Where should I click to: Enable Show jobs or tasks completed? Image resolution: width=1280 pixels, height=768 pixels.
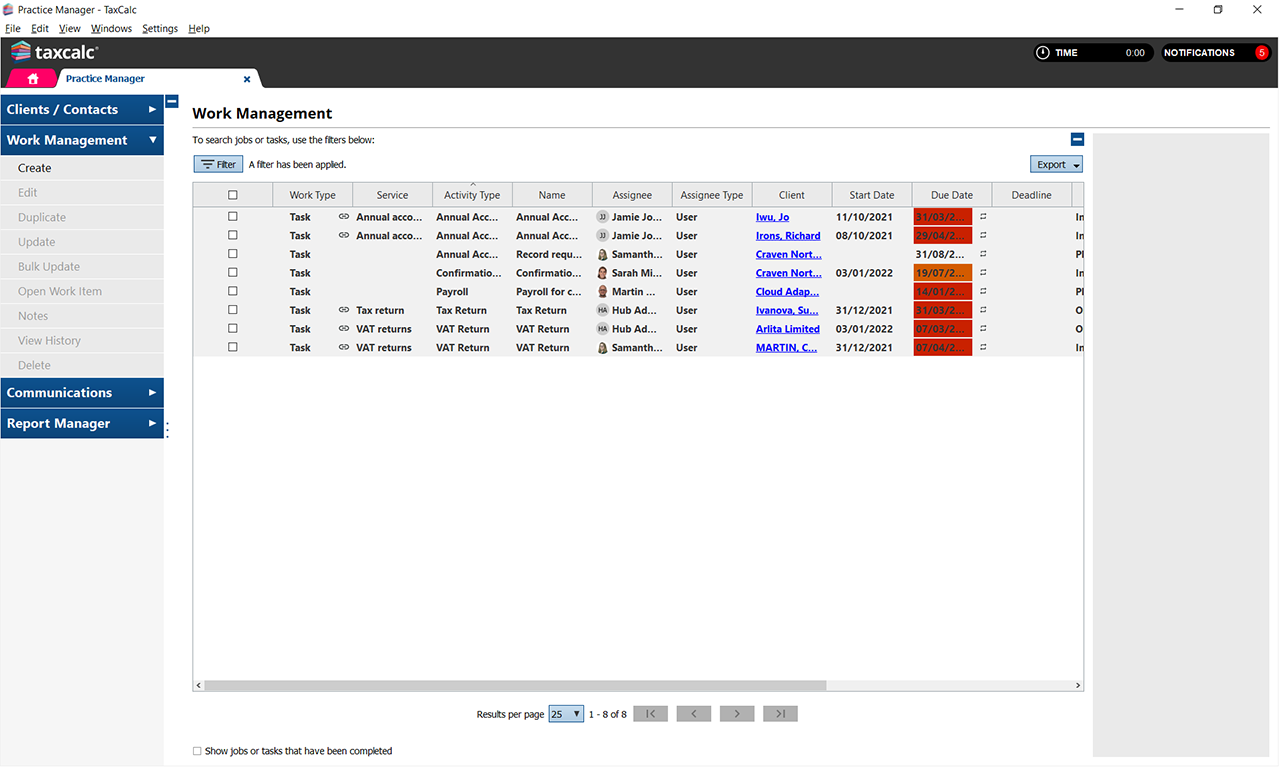[196, 751]
